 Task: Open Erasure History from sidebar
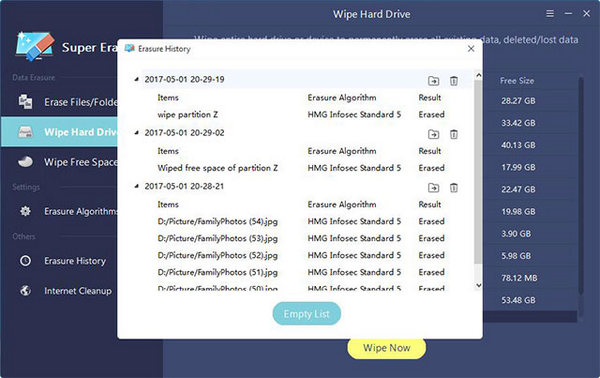(59, 261)
